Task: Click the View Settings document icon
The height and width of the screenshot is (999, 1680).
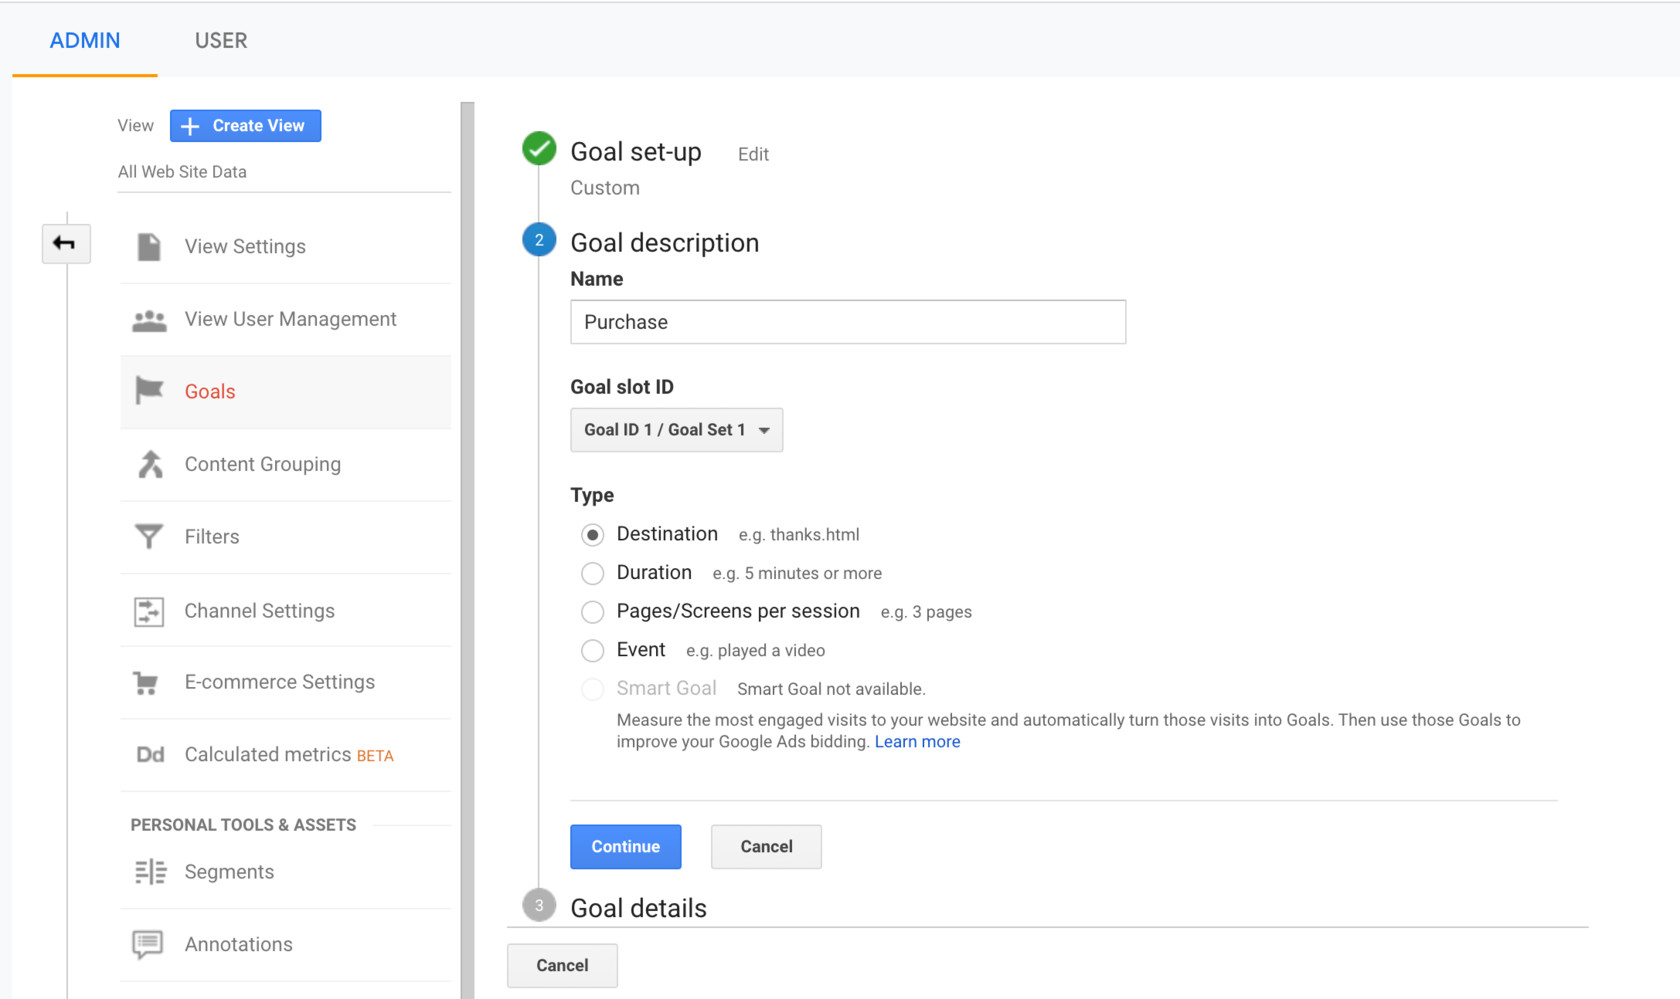Action: (x=149, y=247)
